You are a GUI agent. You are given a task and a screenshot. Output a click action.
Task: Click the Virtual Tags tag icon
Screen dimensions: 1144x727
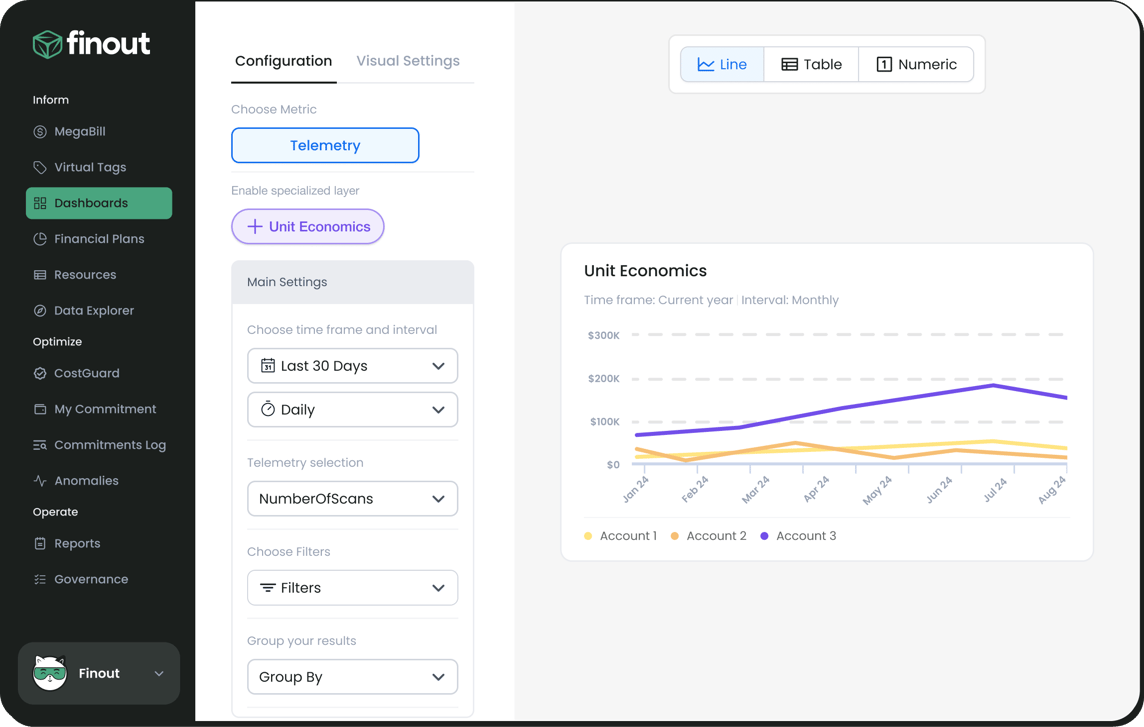(40, 168)
